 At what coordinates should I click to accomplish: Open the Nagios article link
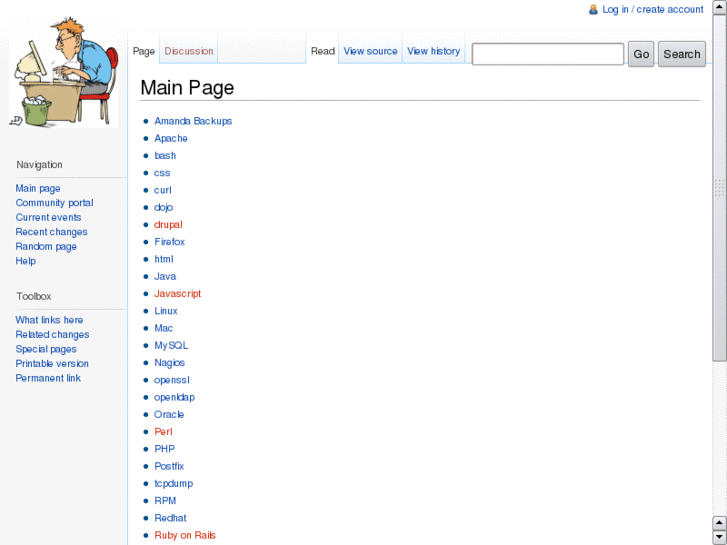click(x=169, y=363)
